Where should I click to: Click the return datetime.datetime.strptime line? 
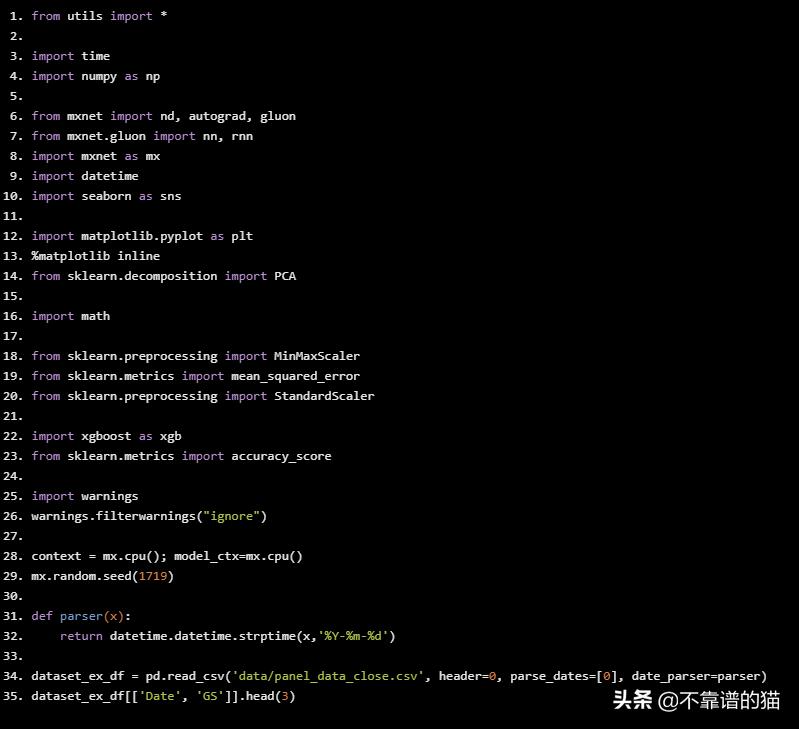point(228,636)
